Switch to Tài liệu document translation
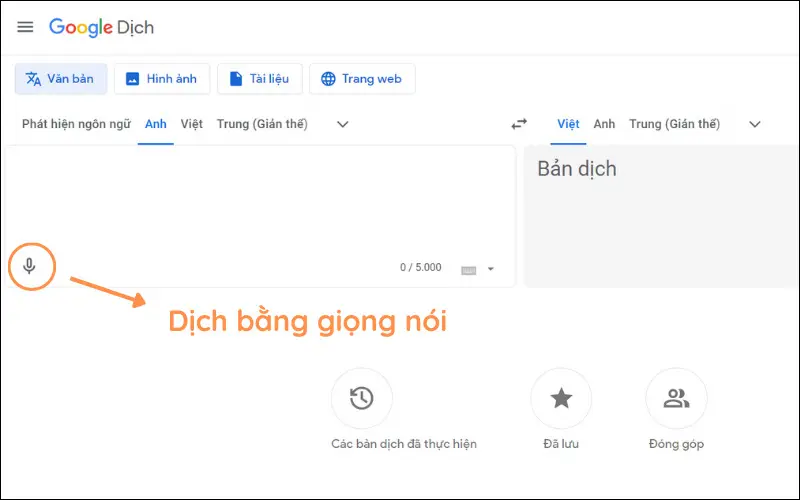800x500 pixels. (259, 79)
